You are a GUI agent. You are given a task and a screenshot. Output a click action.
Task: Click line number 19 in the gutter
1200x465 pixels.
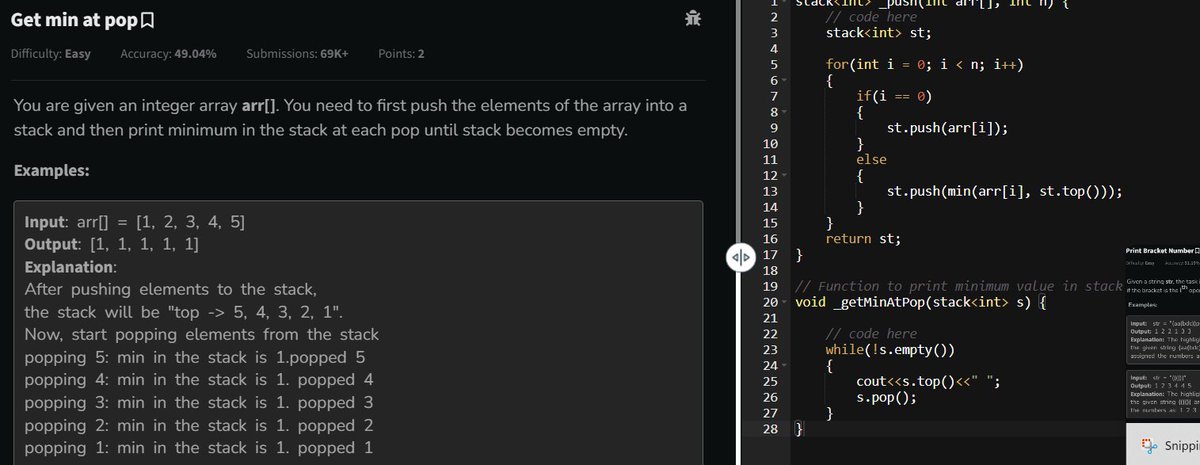tap(769, 287)
